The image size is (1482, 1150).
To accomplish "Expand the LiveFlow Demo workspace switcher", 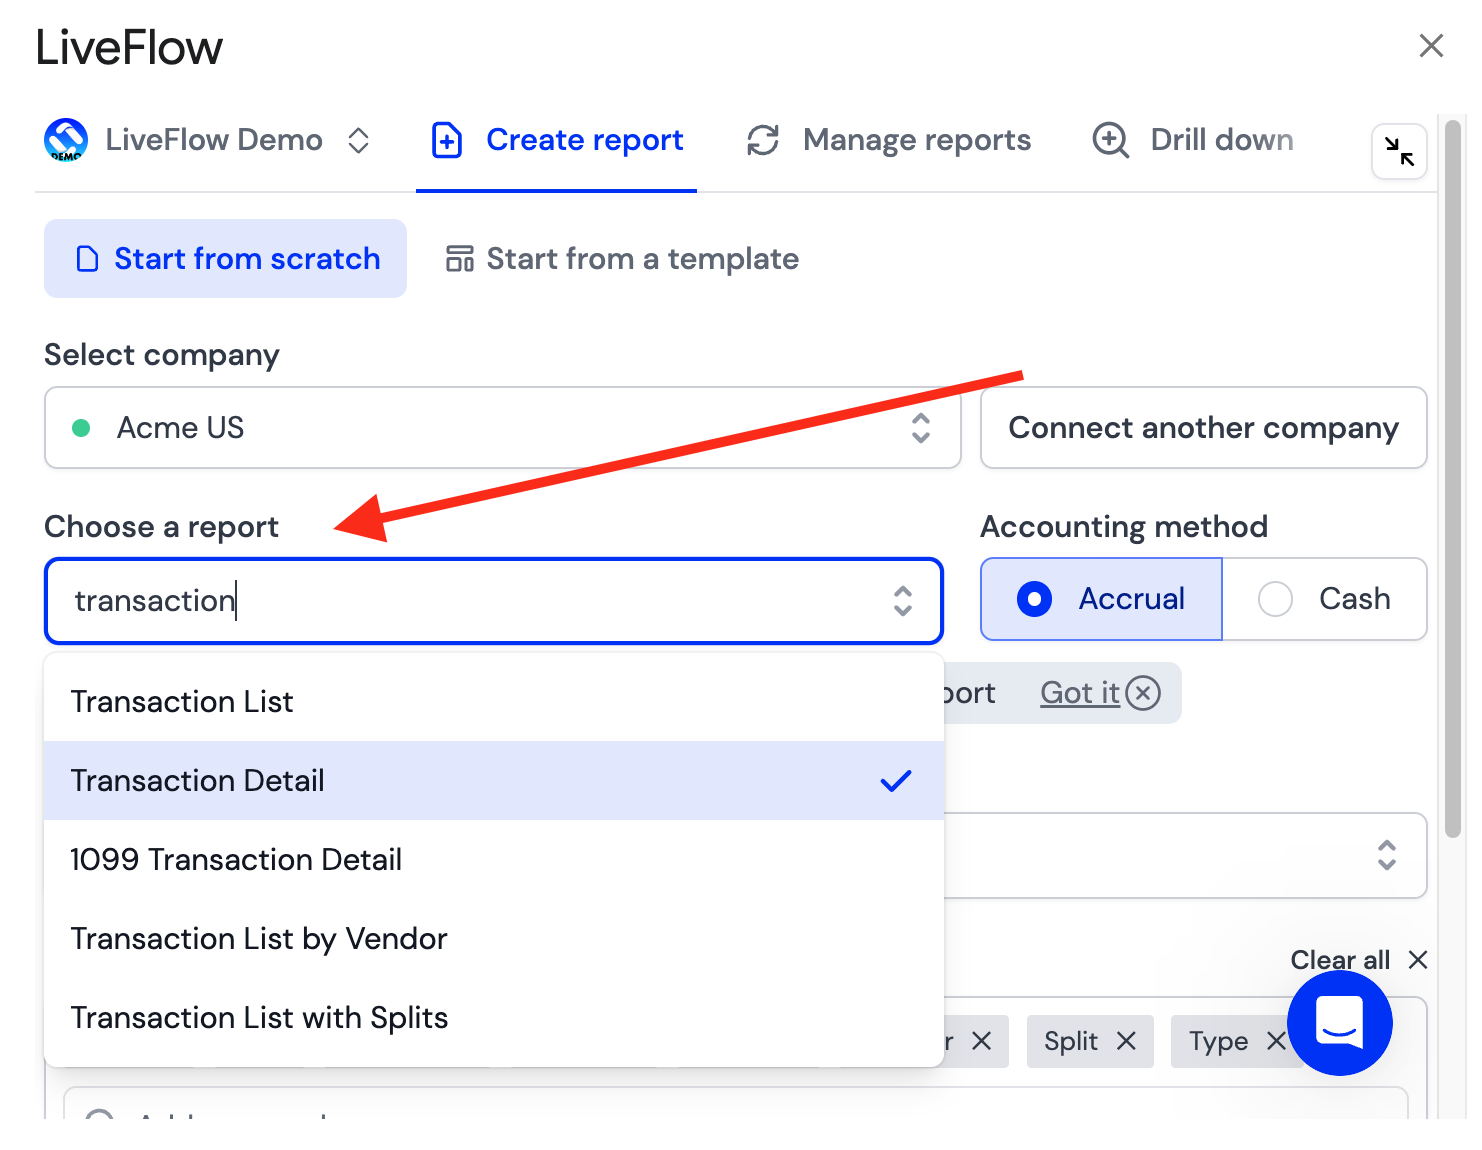I will (x=358, y=140).
